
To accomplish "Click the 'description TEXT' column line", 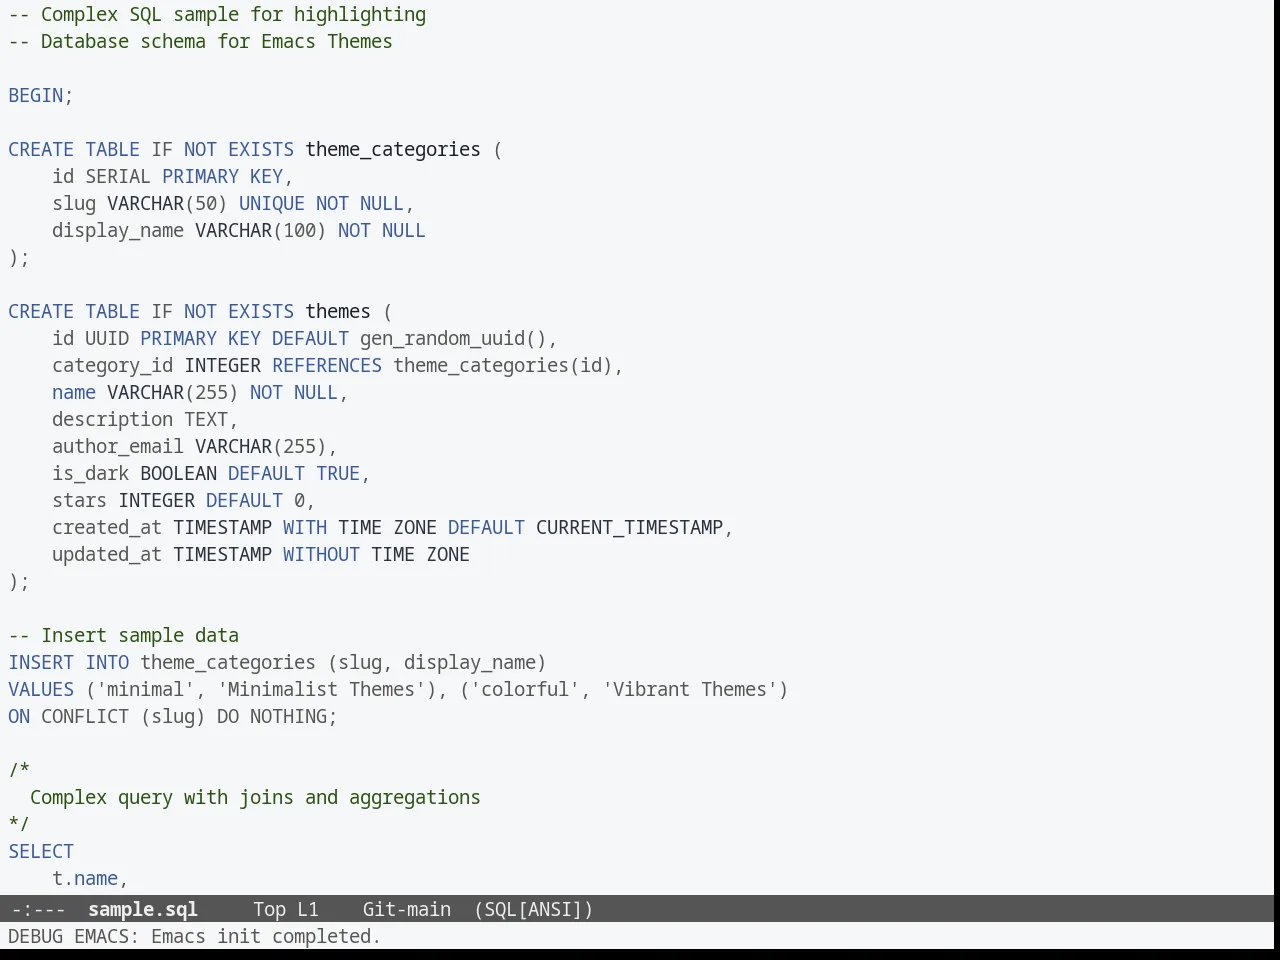I will [x=145, y=419].
